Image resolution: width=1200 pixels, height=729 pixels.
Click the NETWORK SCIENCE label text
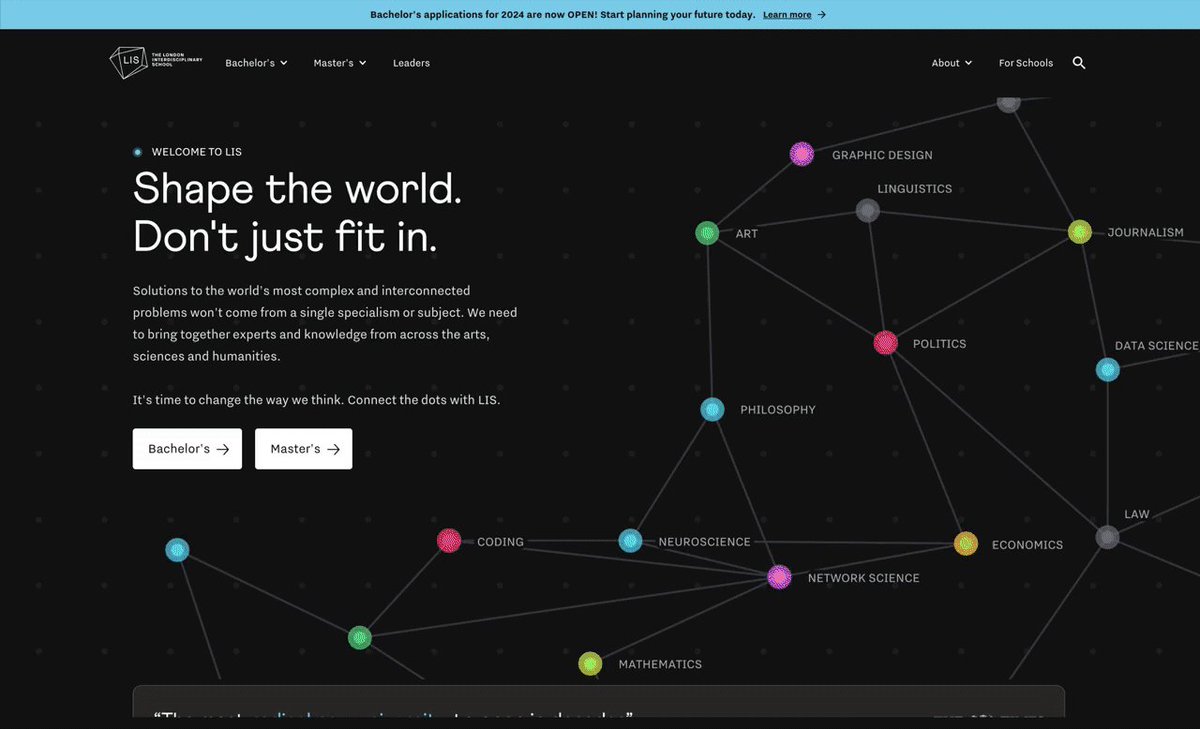point(863,578)
